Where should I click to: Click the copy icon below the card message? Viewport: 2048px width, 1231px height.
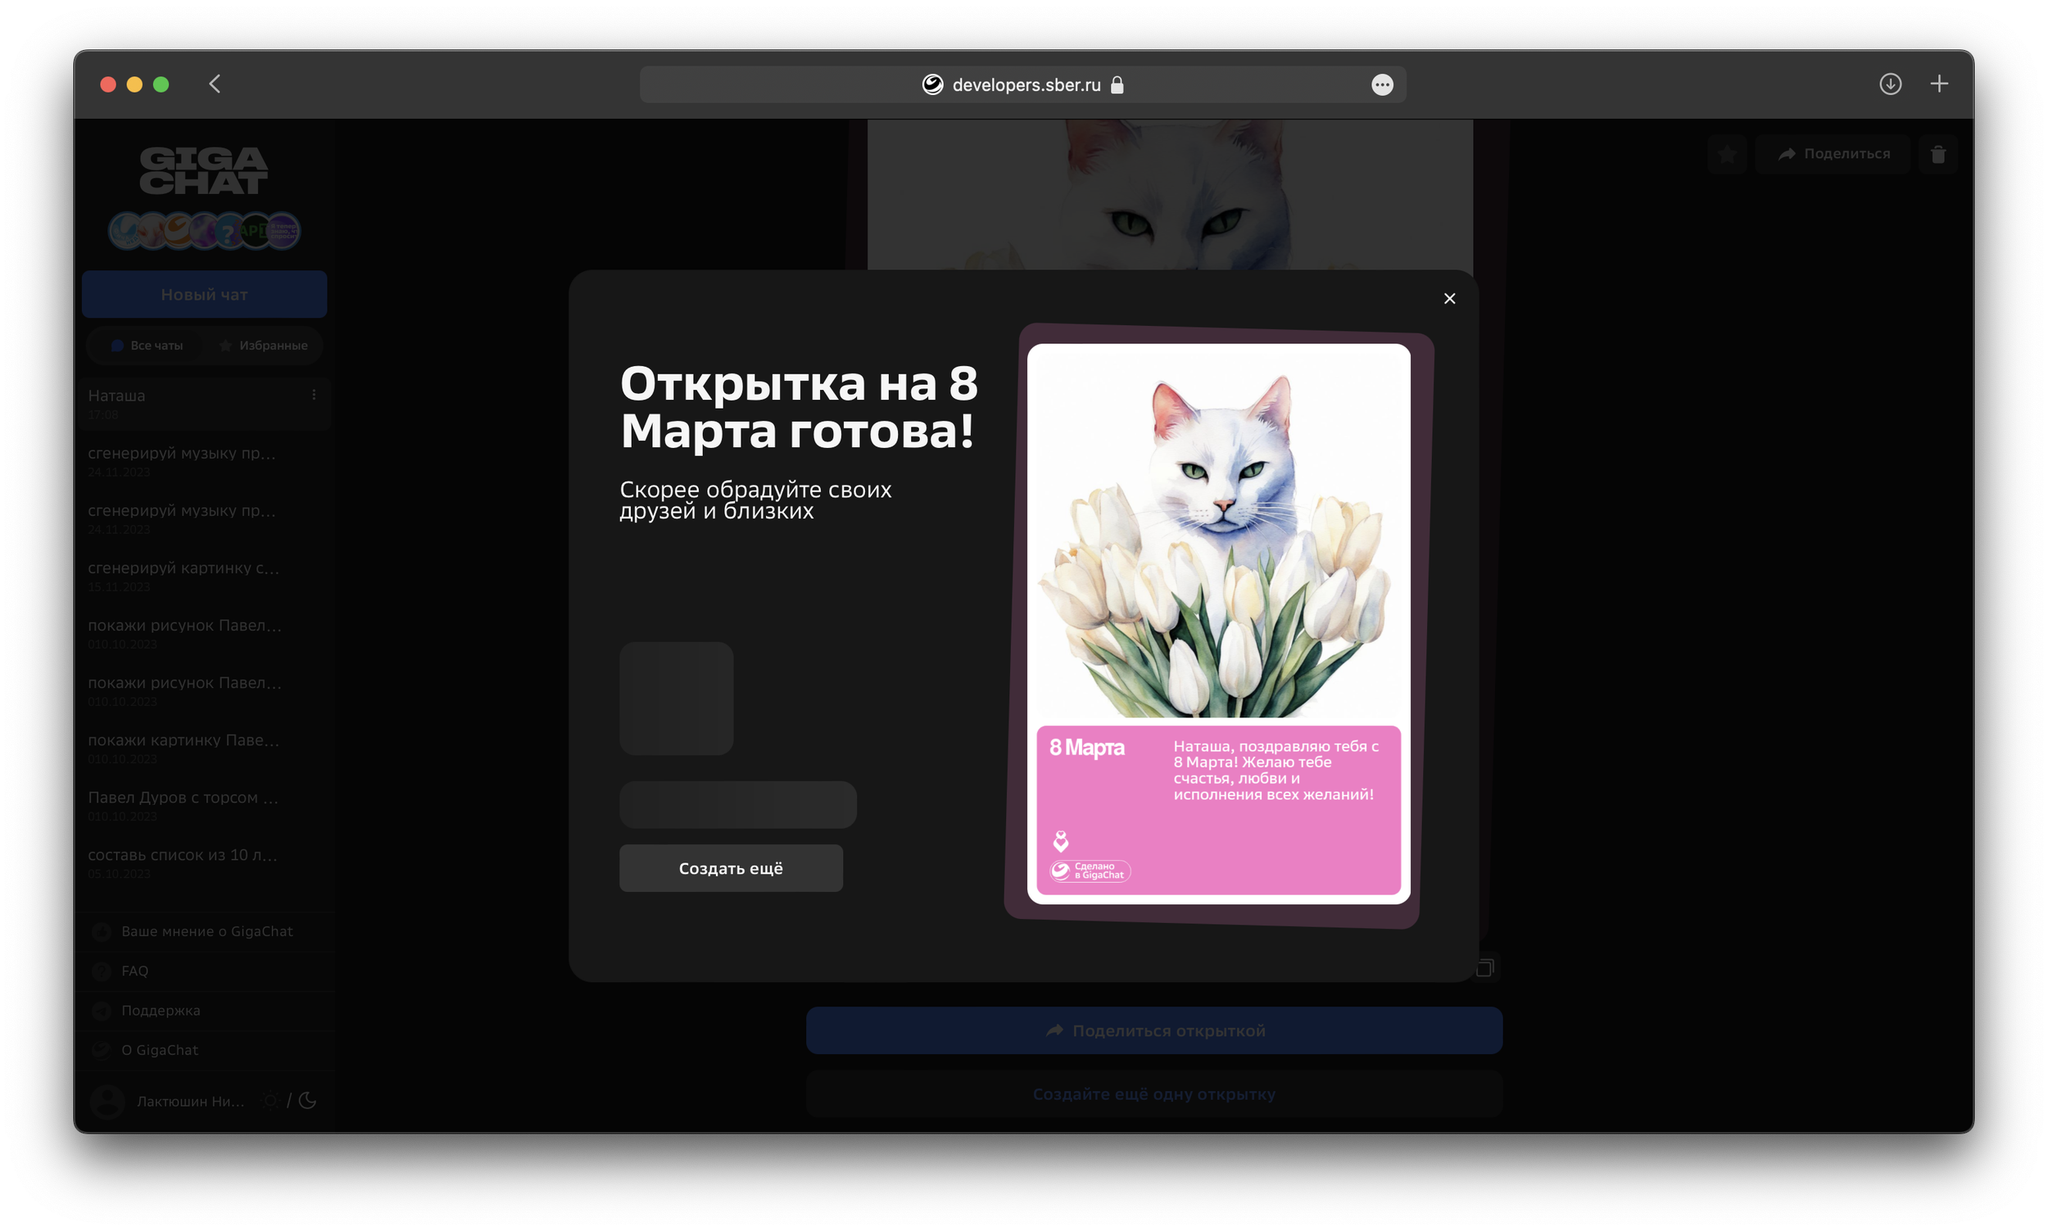tap(1485, 967)
